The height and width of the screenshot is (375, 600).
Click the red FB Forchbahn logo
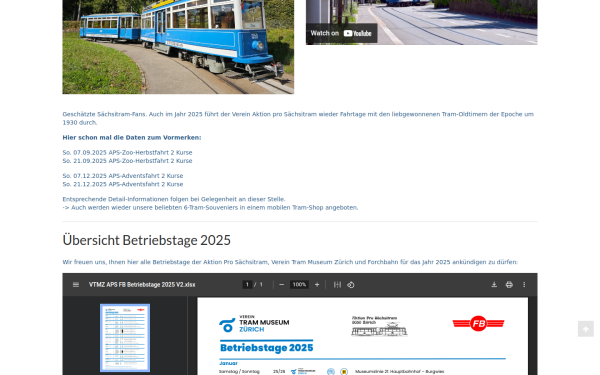478,324
